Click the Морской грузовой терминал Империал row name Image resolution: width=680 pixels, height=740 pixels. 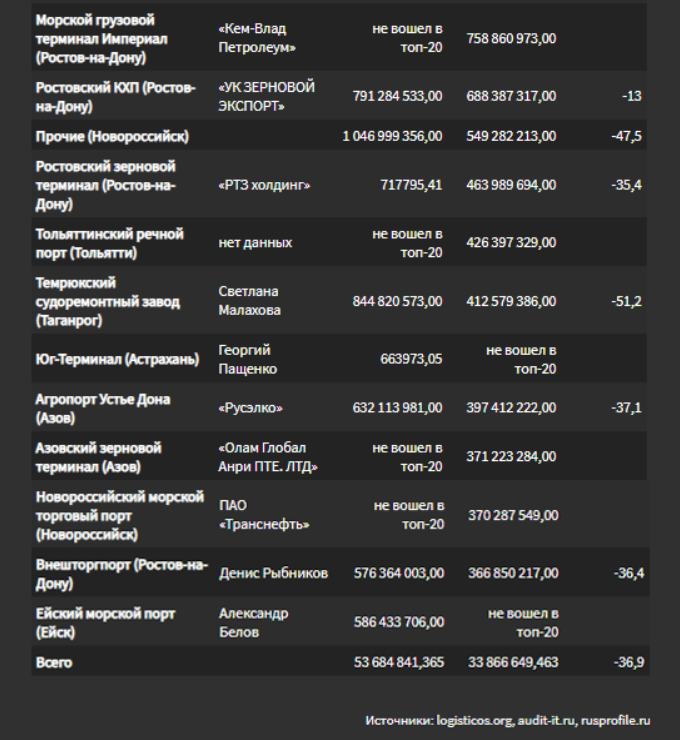pyautogui.click(x=101, y=39)
